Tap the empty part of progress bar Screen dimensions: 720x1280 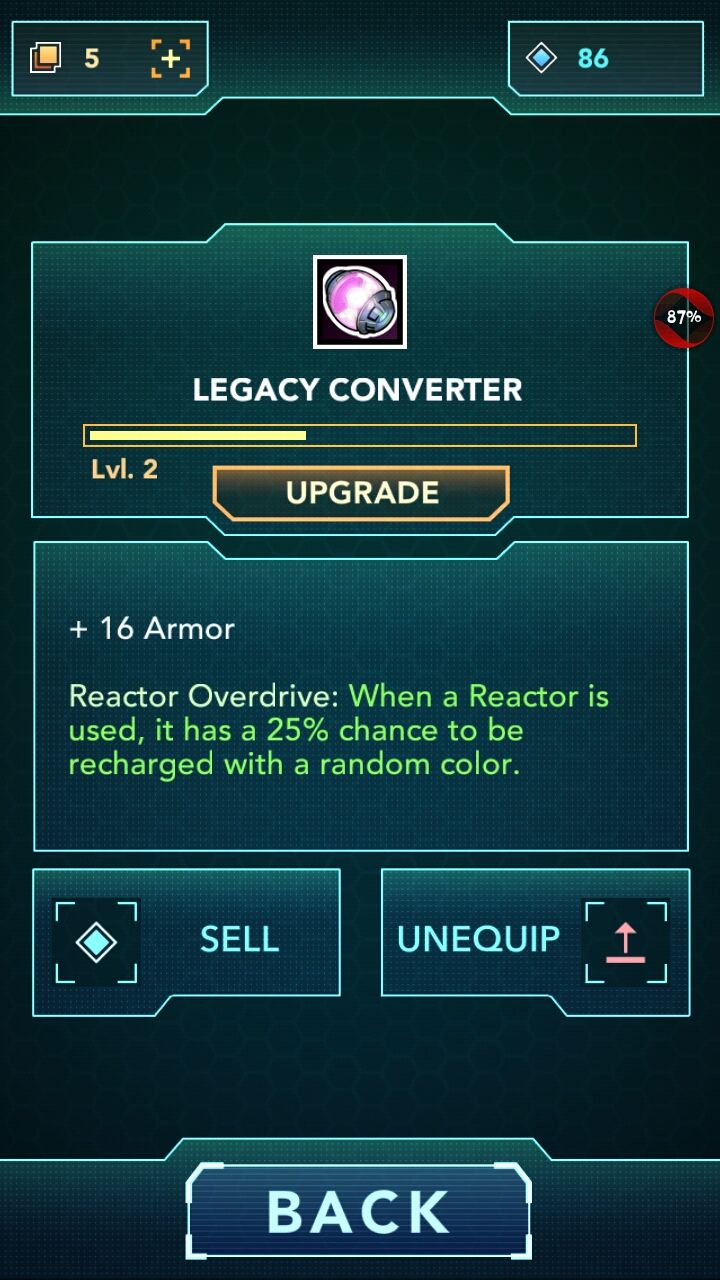[470, 436]
